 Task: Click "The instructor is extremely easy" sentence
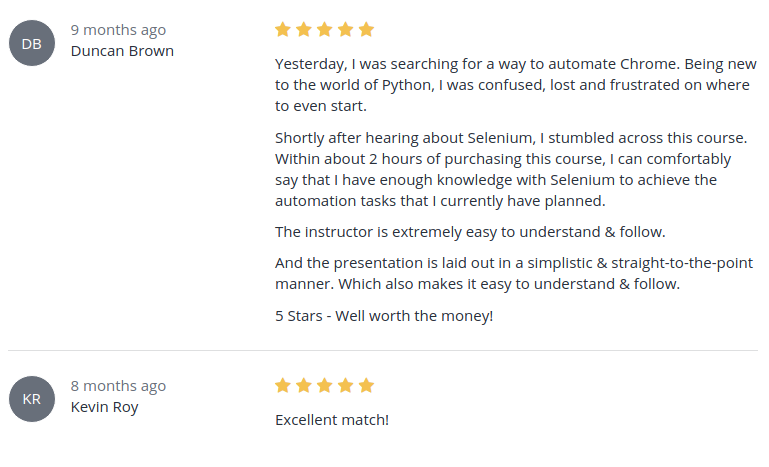tap(470, 233)
